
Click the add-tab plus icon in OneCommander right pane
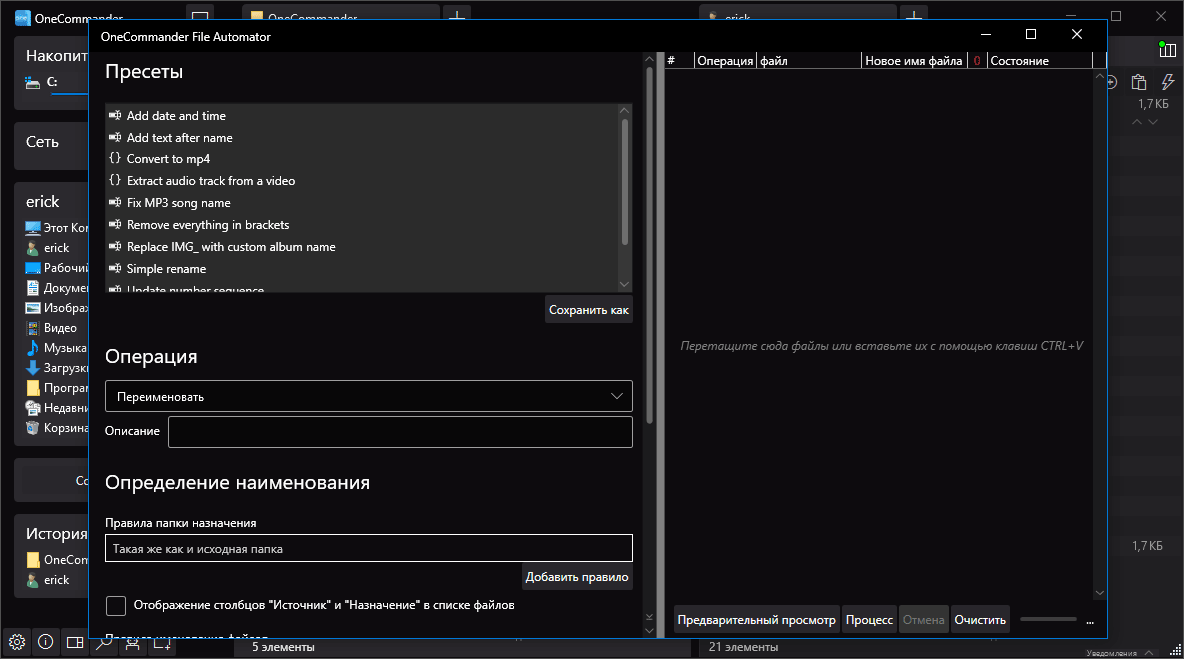coord(914,15)
